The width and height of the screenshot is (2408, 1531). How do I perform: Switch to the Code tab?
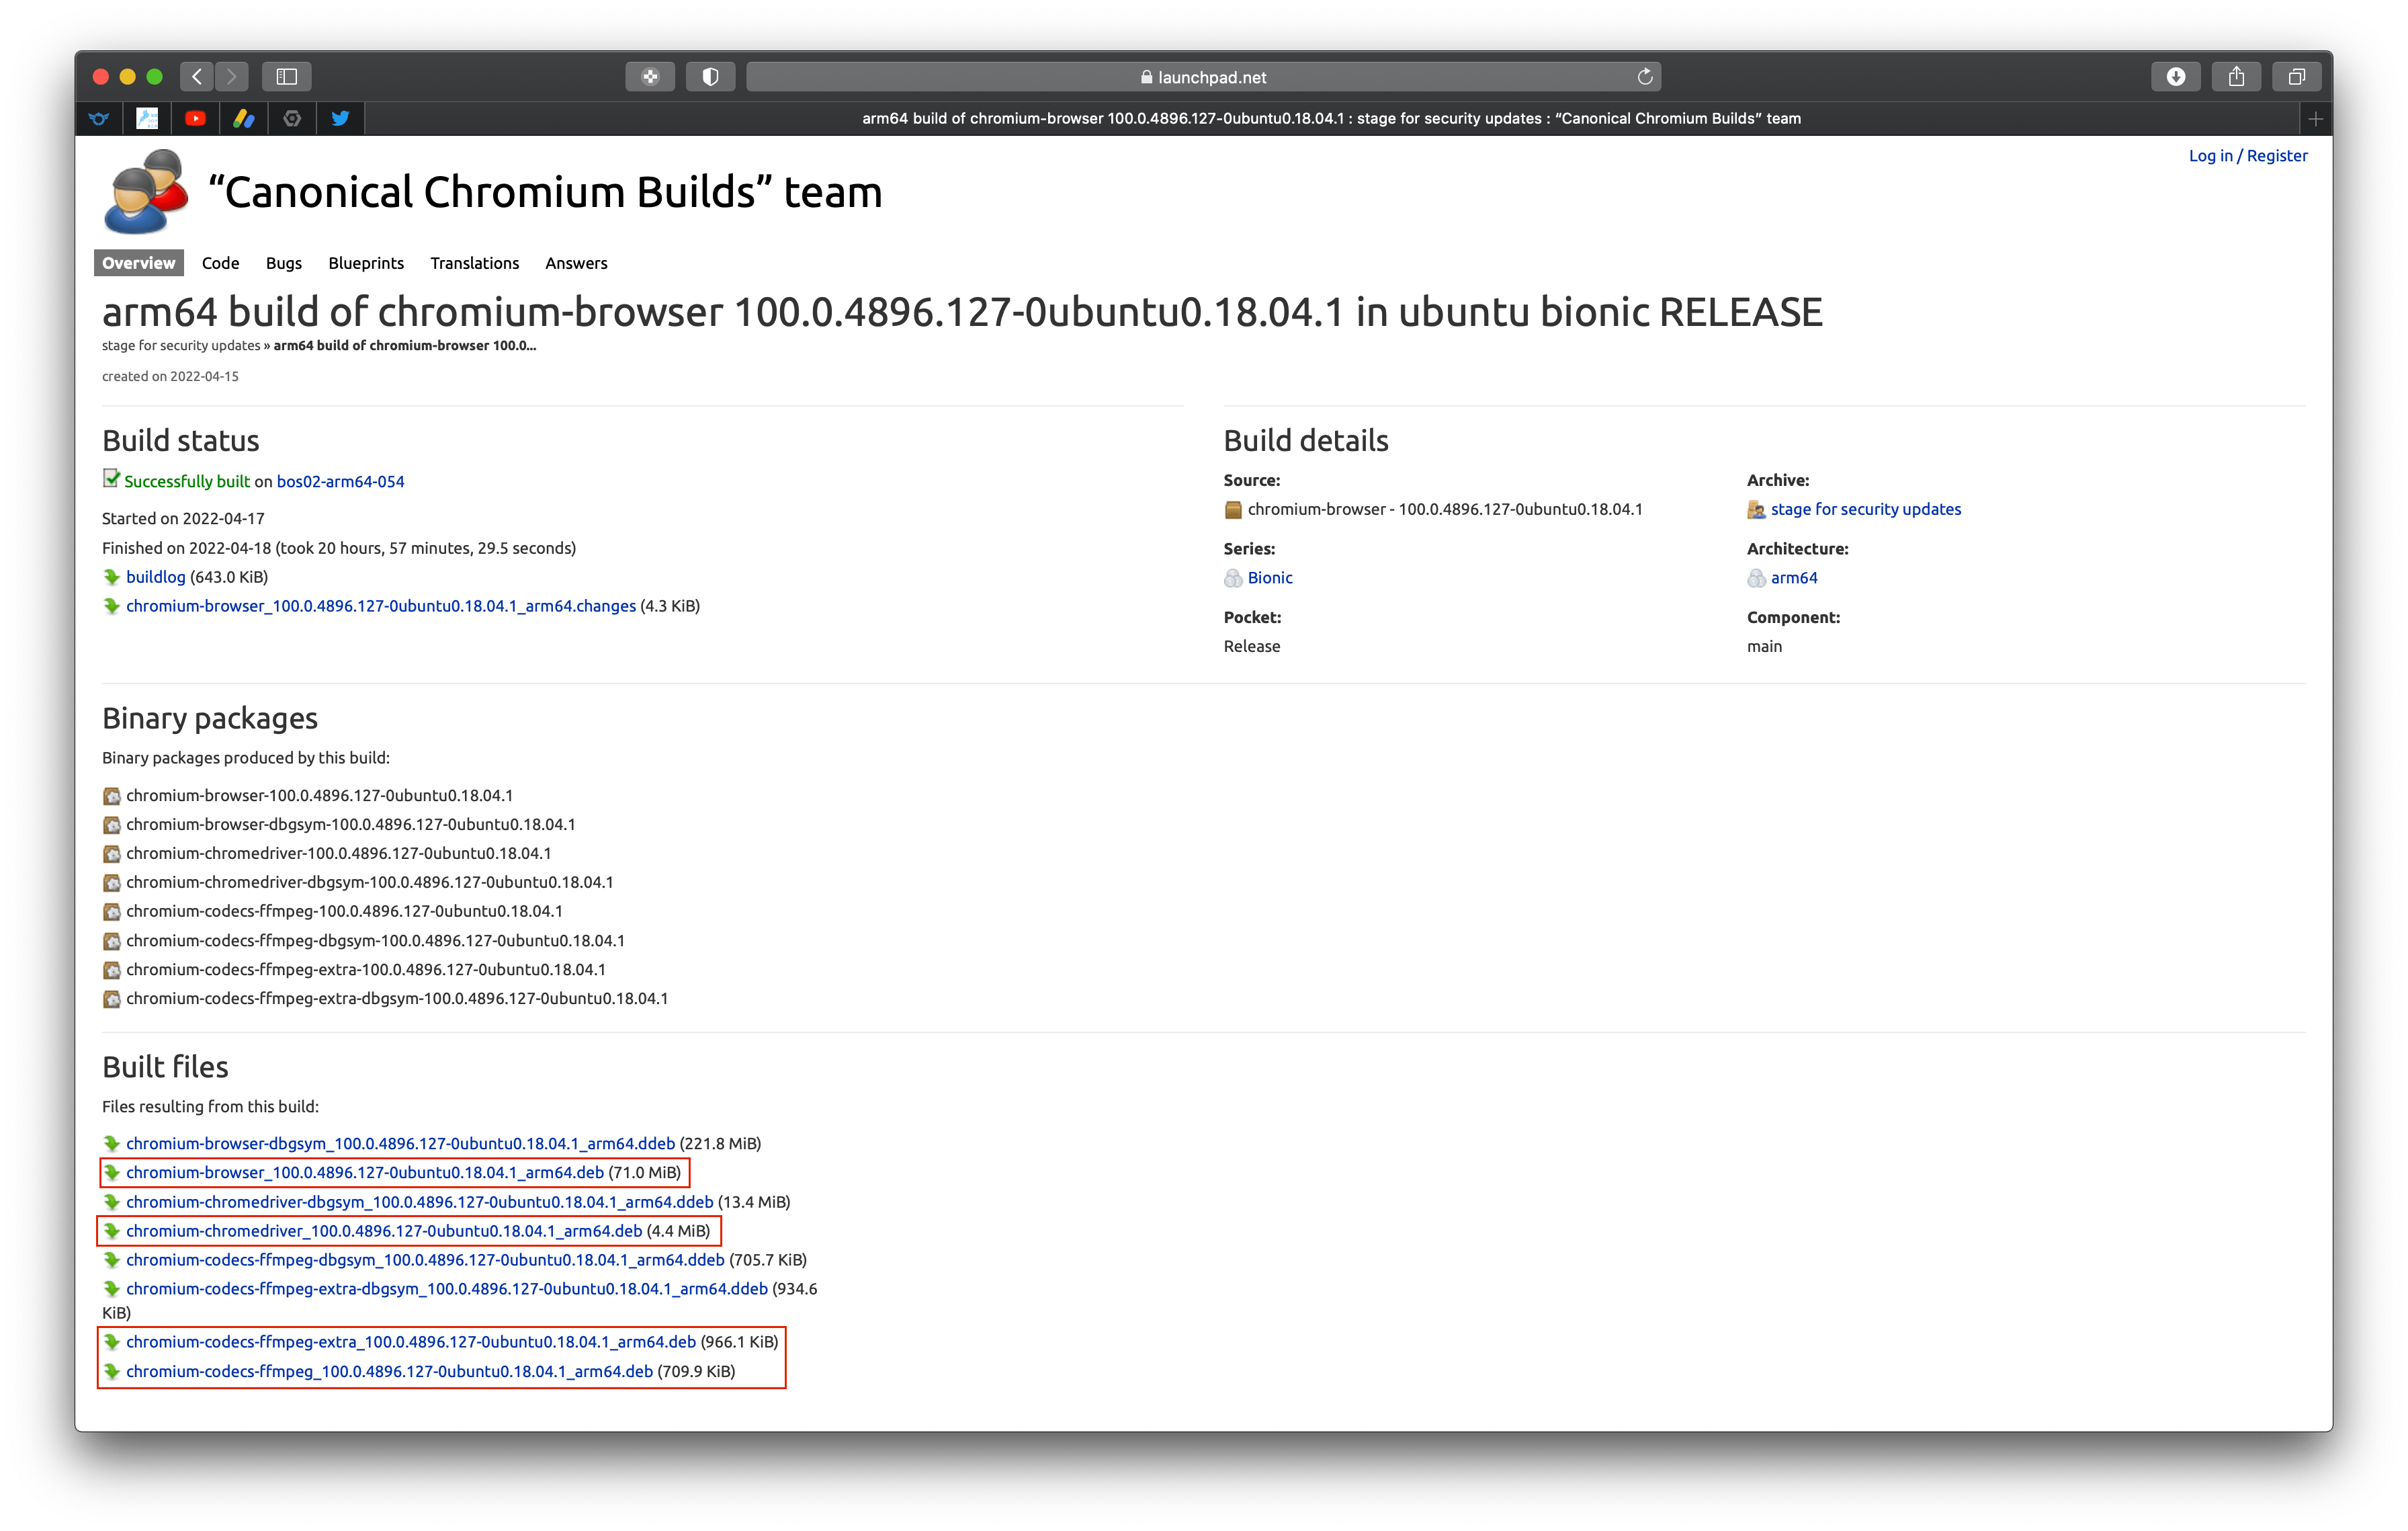220,263
